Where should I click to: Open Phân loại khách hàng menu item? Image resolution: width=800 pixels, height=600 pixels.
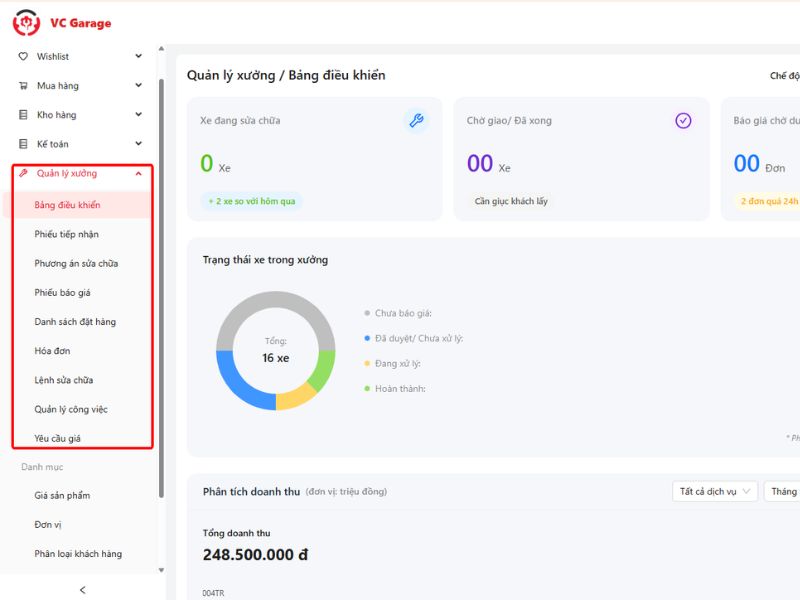(x=78, y=554)
